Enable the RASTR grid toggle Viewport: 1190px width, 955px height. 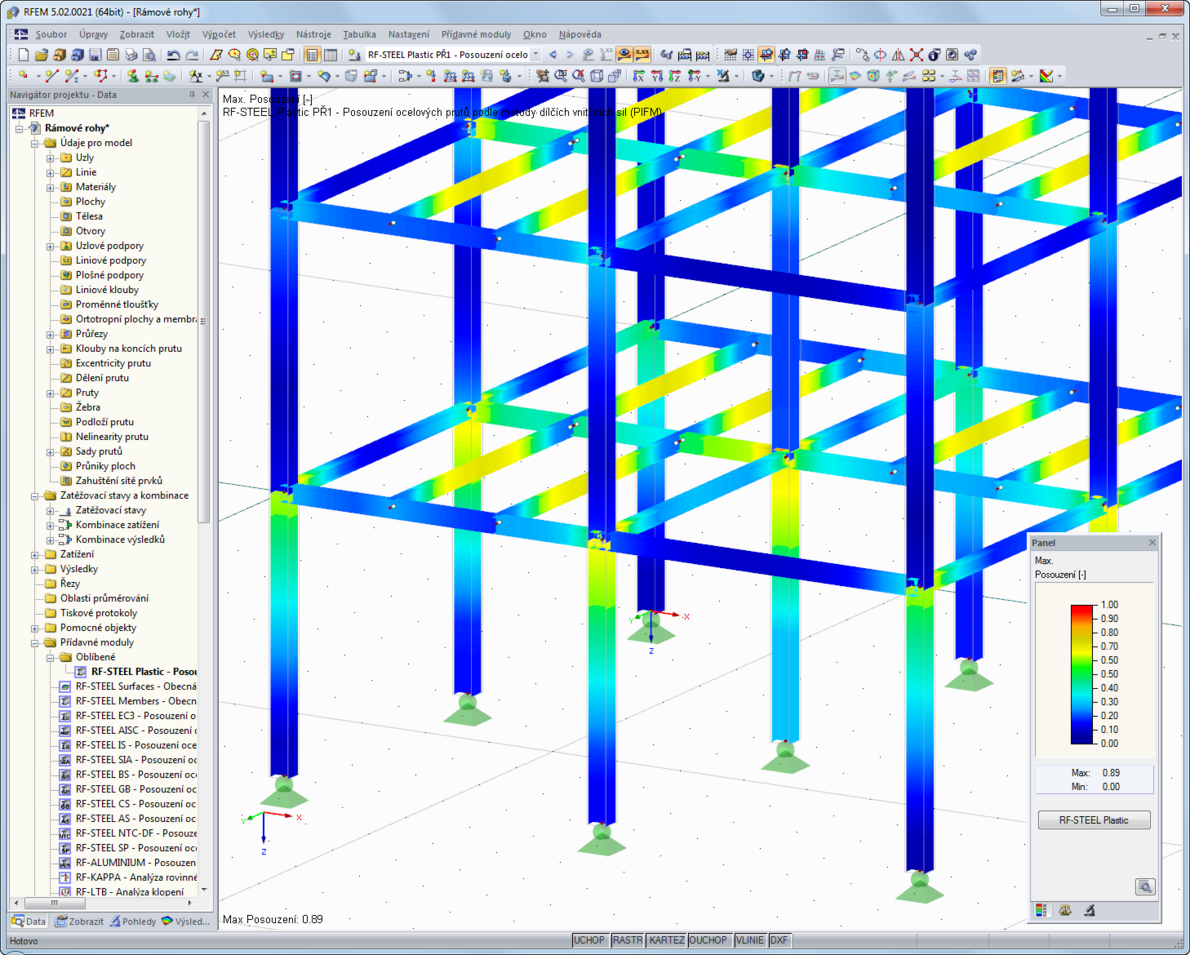click(x=628, y=940)
